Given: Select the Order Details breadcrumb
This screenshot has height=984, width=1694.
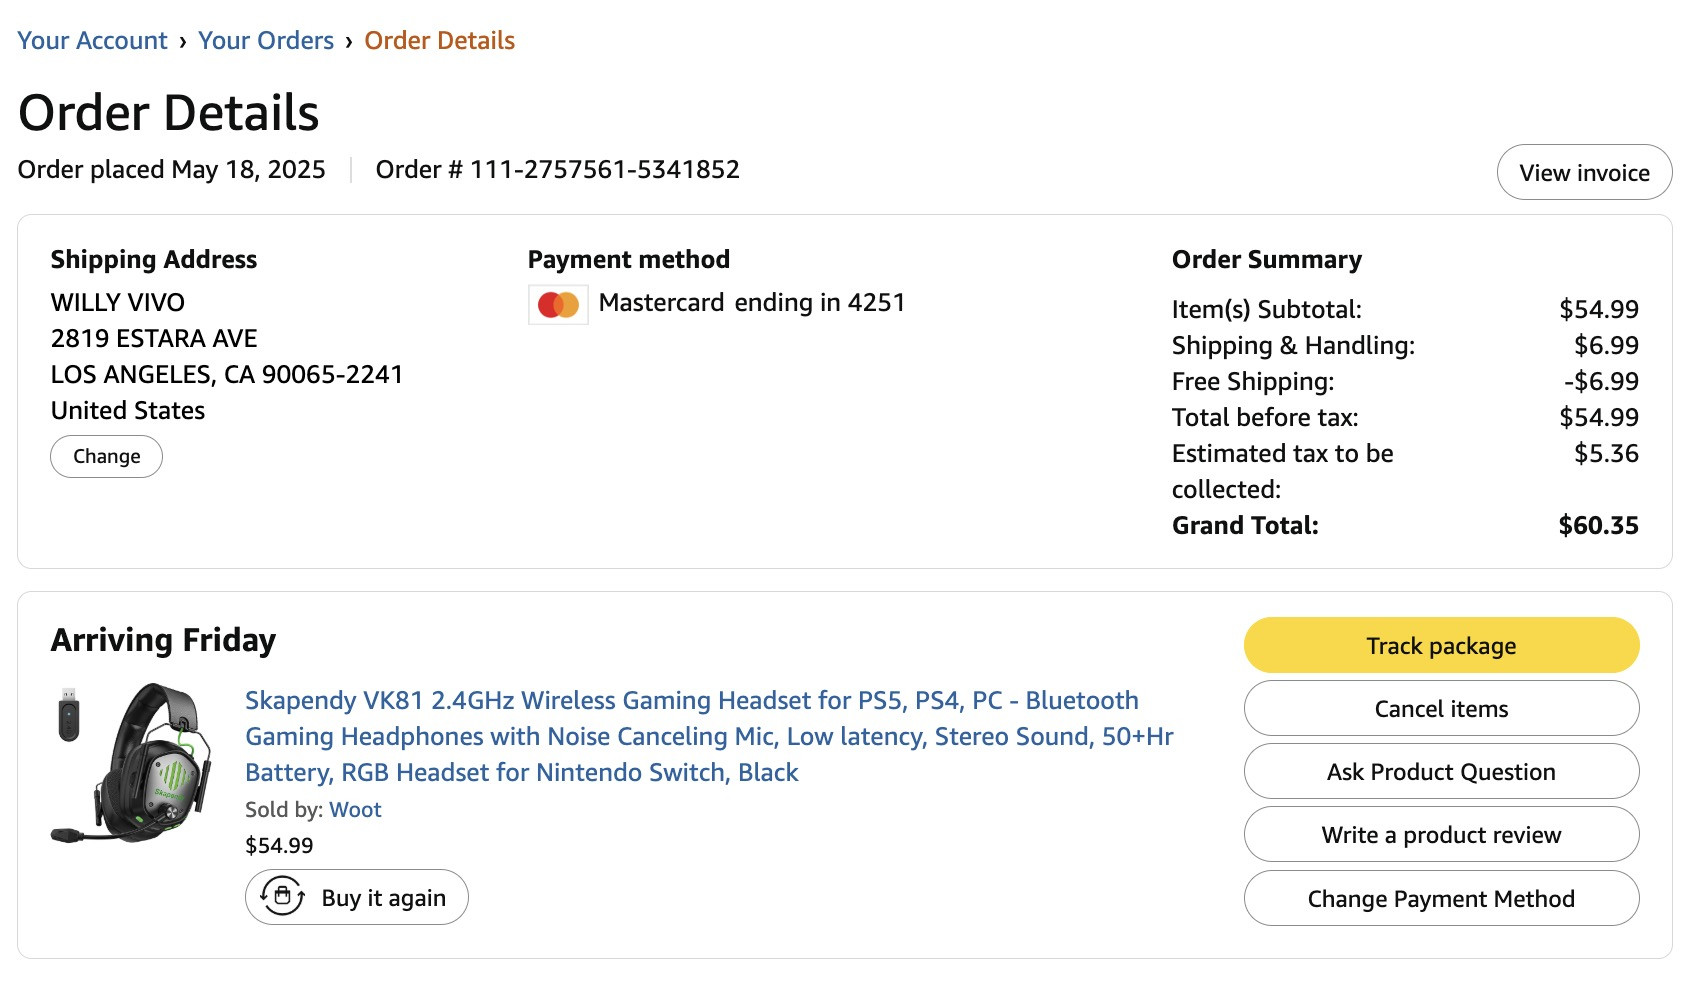Looking at the screenshot, I should coord(440,41).
